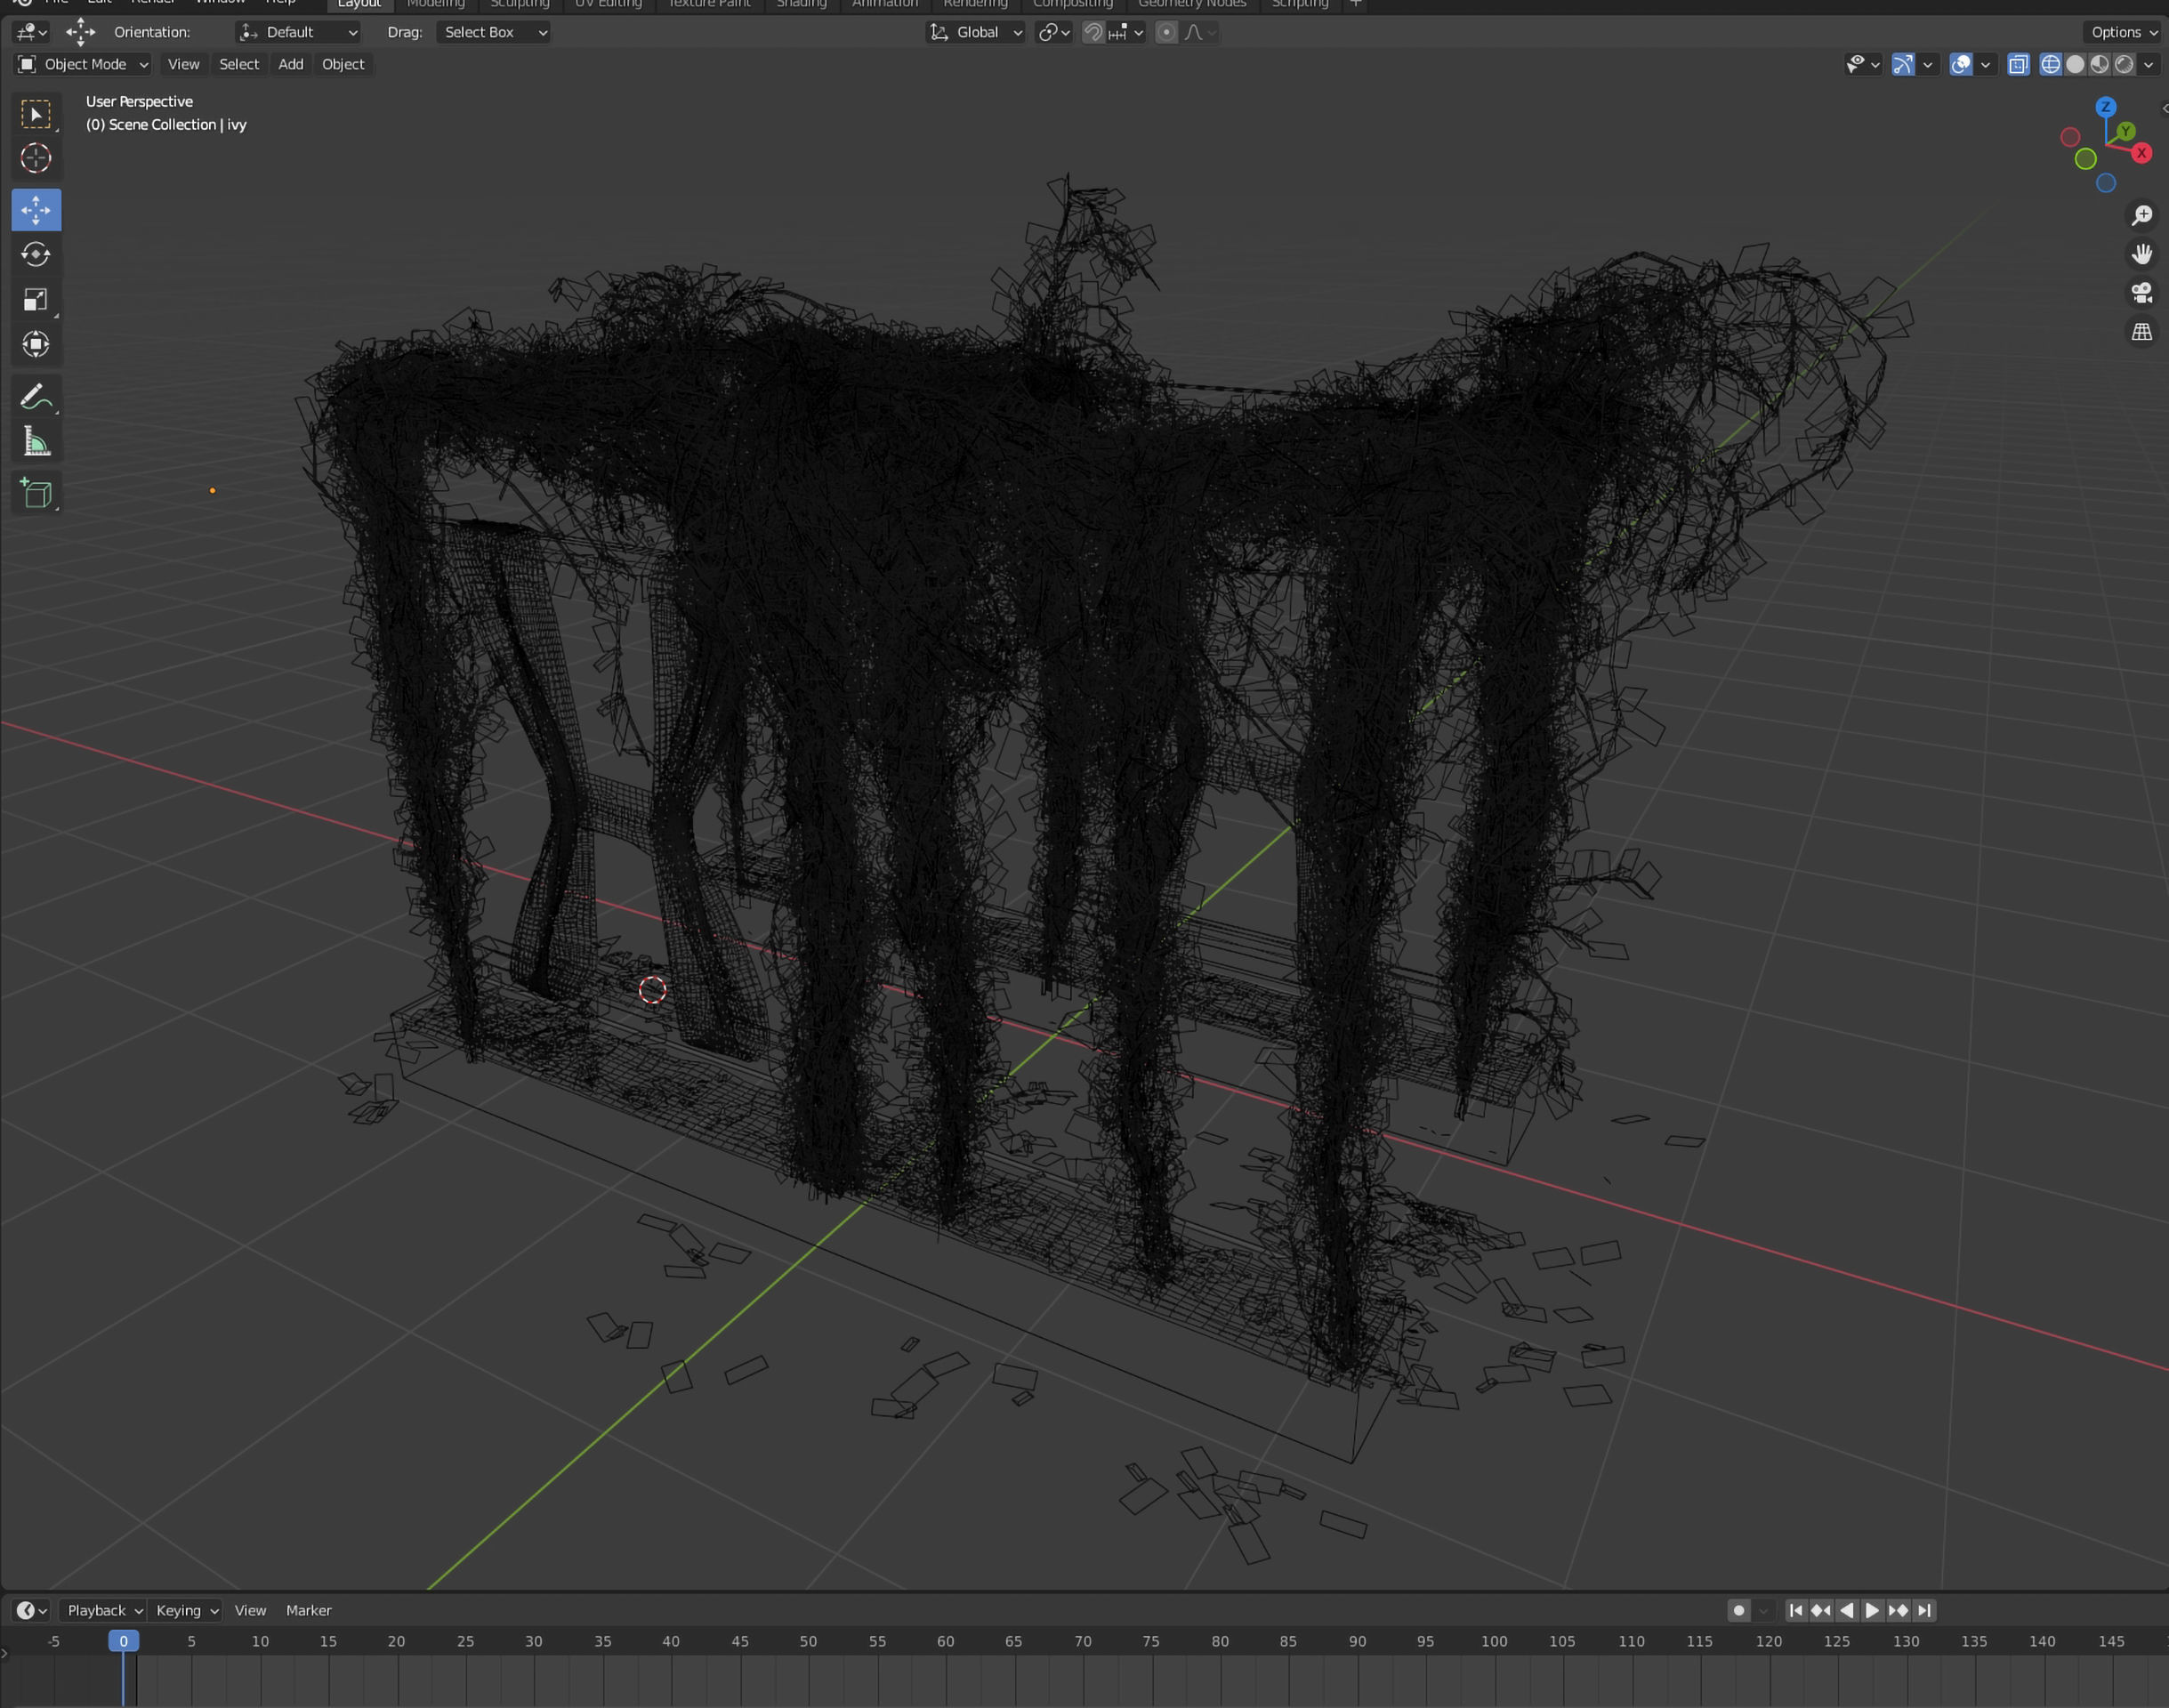Toggle auto keying record button
The width and height of the screenshot is (2169, 1708).
click(x=1739, y=1610)
